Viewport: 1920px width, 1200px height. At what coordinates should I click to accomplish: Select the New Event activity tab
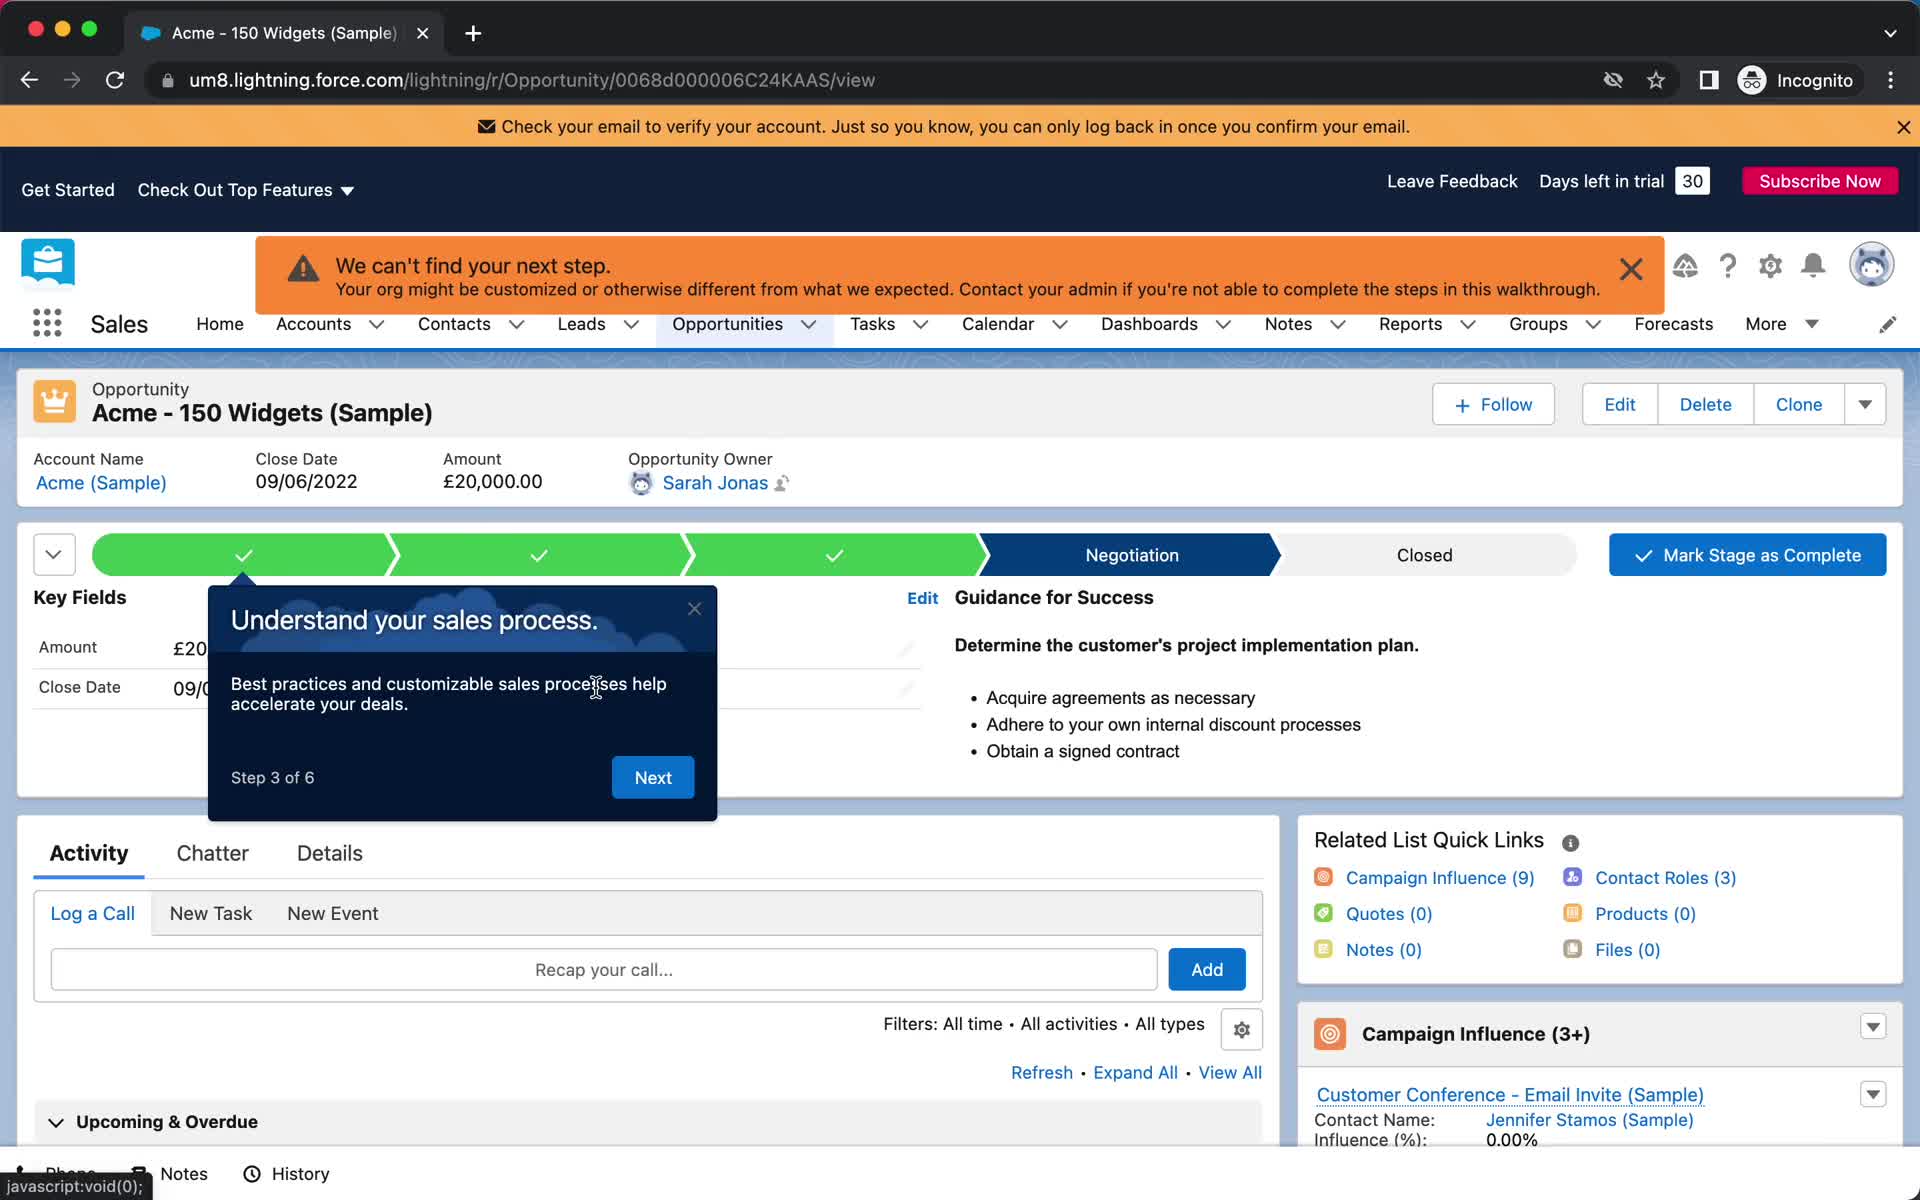pos(333,913)
